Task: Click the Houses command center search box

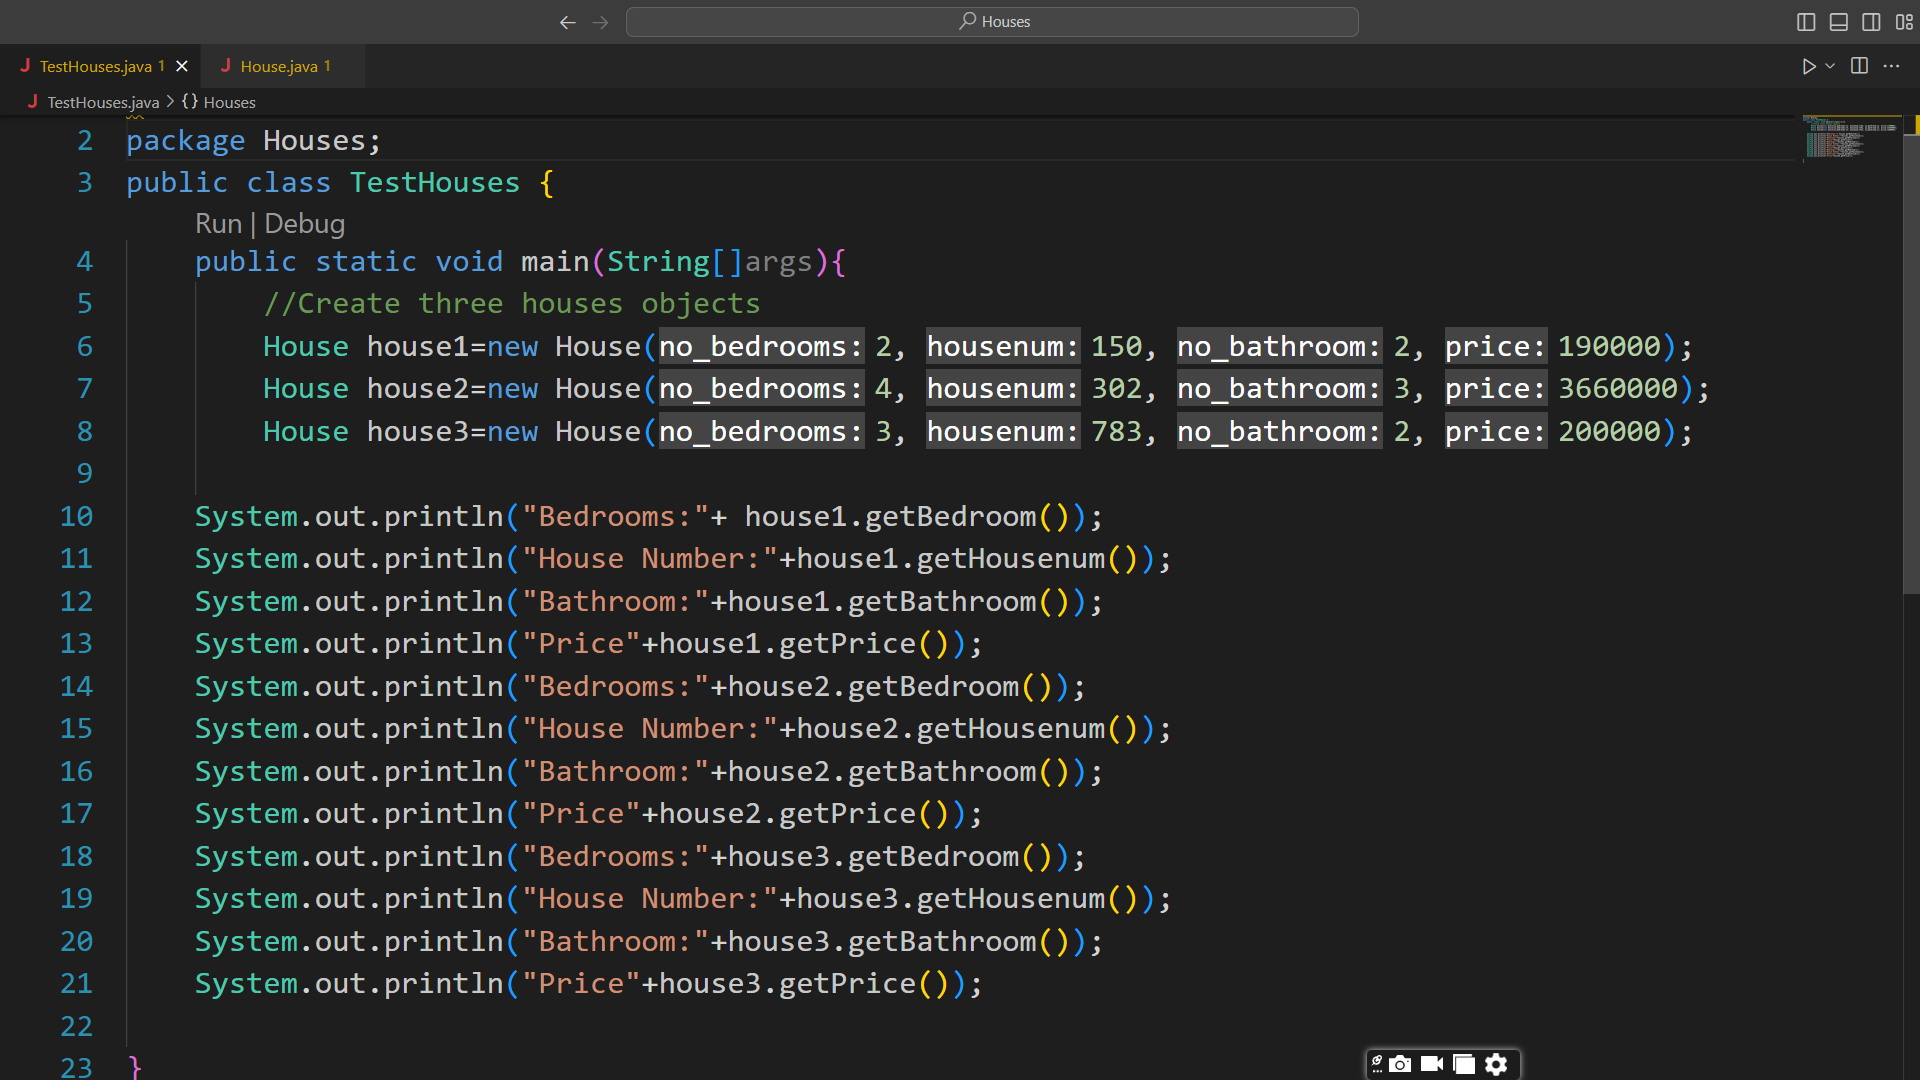Action: point(992,22)
